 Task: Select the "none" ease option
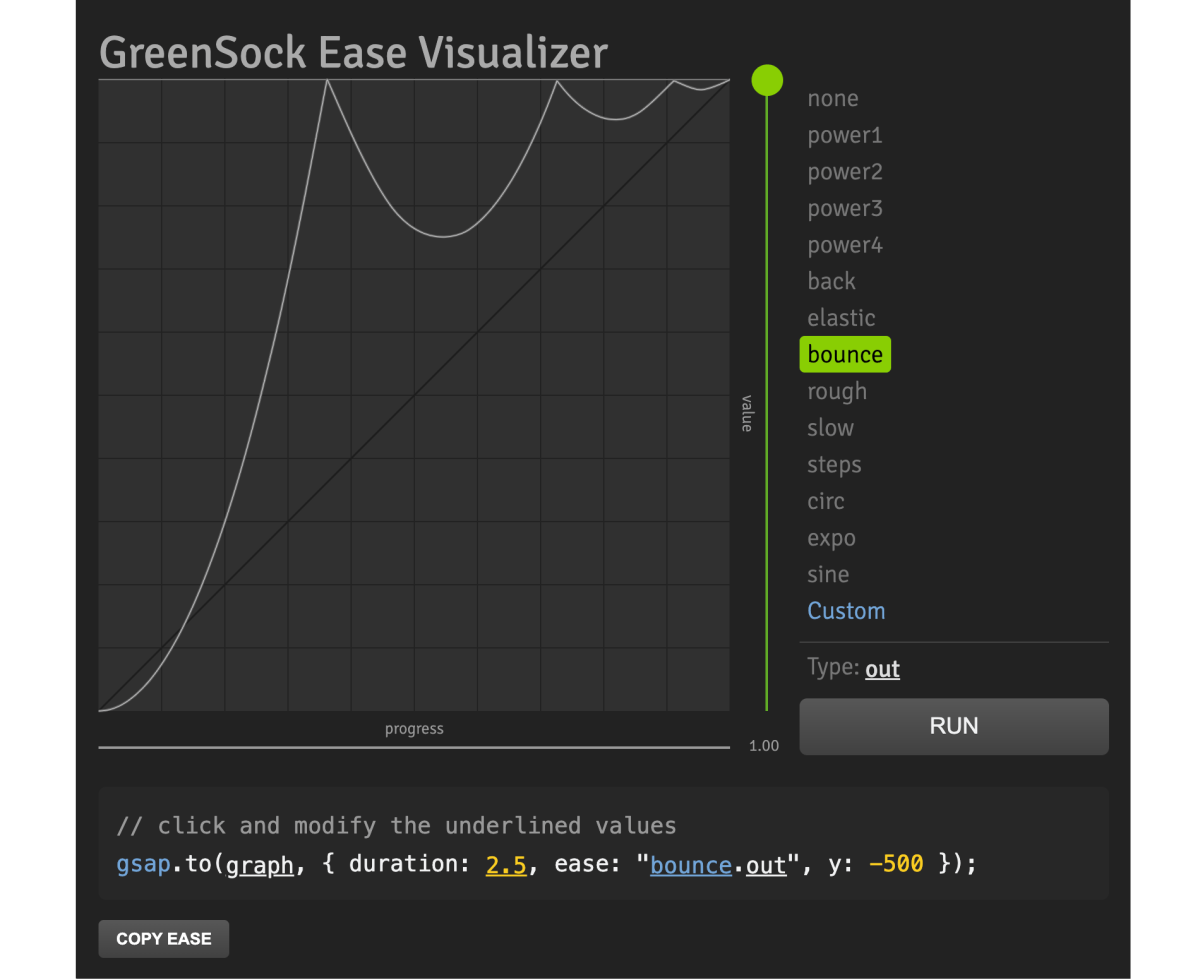pyautogui.click(x=833, y=99)
